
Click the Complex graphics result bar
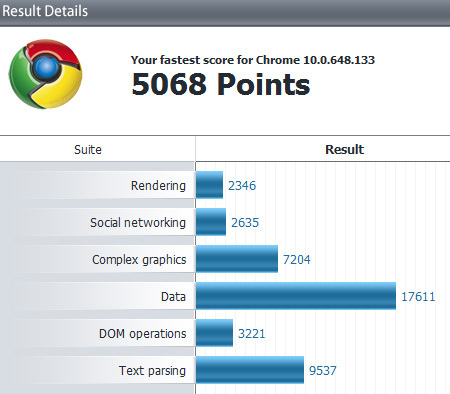pyautogui.click(x=237, y=259)
